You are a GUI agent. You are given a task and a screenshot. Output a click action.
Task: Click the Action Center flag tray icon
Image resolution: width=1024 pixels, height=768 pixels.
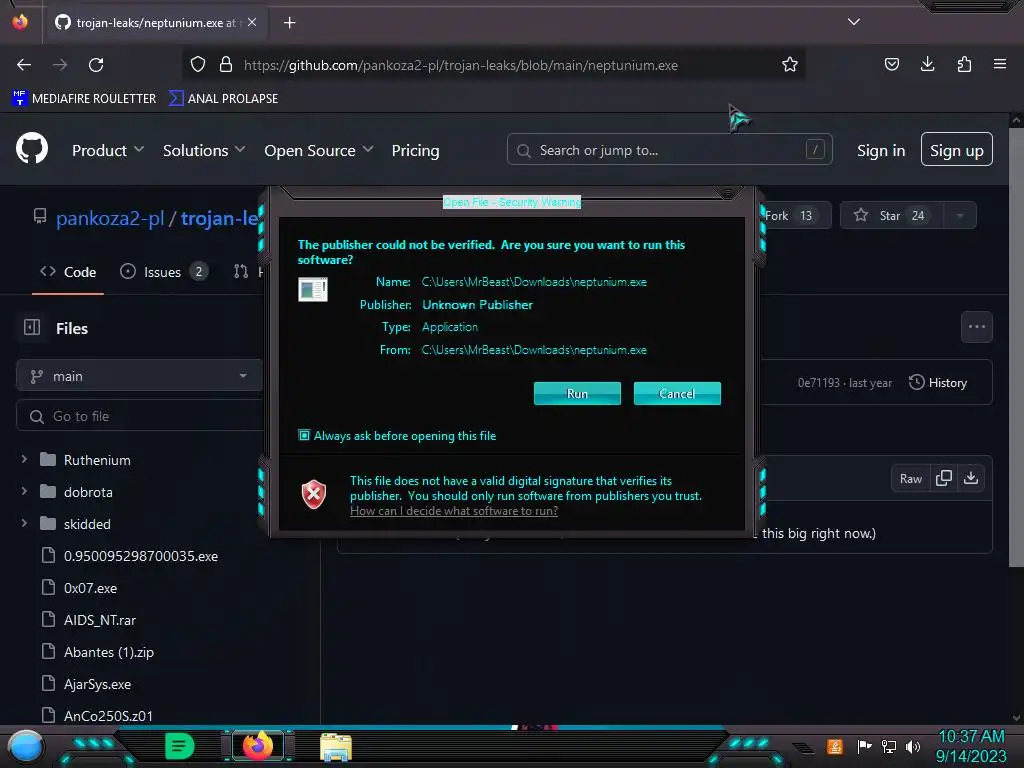coord(864,746)
